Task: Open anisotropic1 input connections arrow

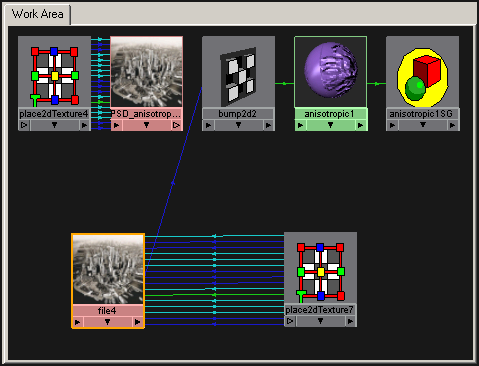Action: click(x=300, y=125)
